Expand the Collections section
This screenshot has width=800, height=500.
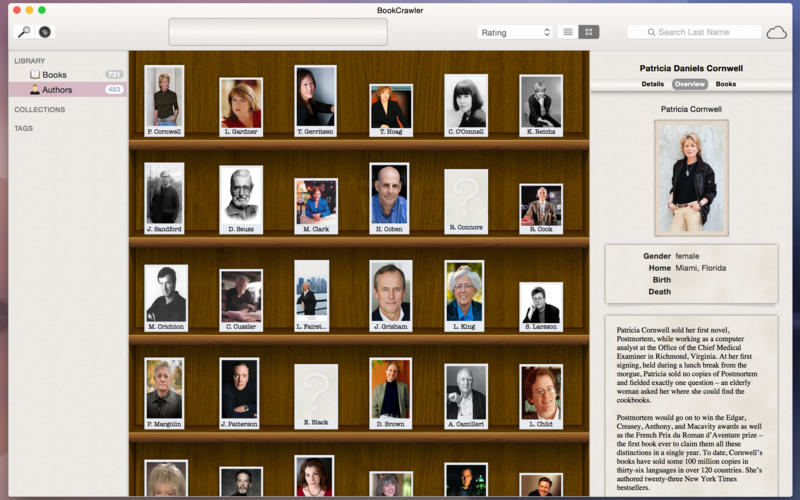(39, 109)
